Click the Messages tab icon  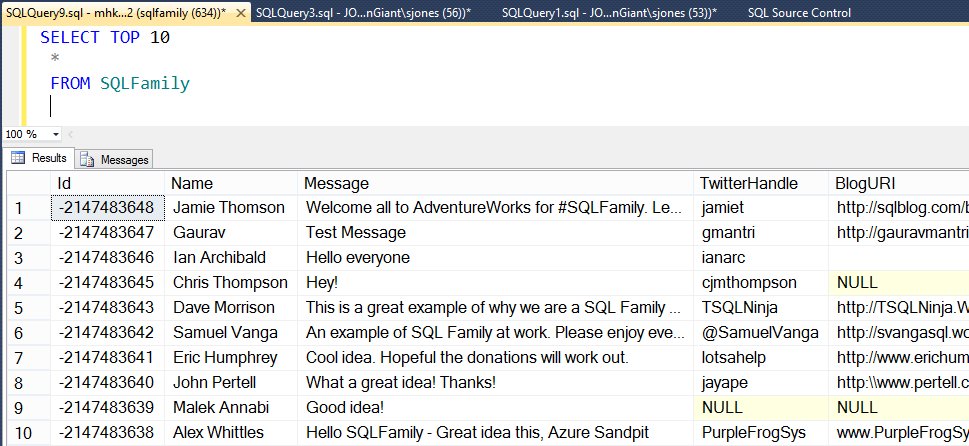point(87,159)
